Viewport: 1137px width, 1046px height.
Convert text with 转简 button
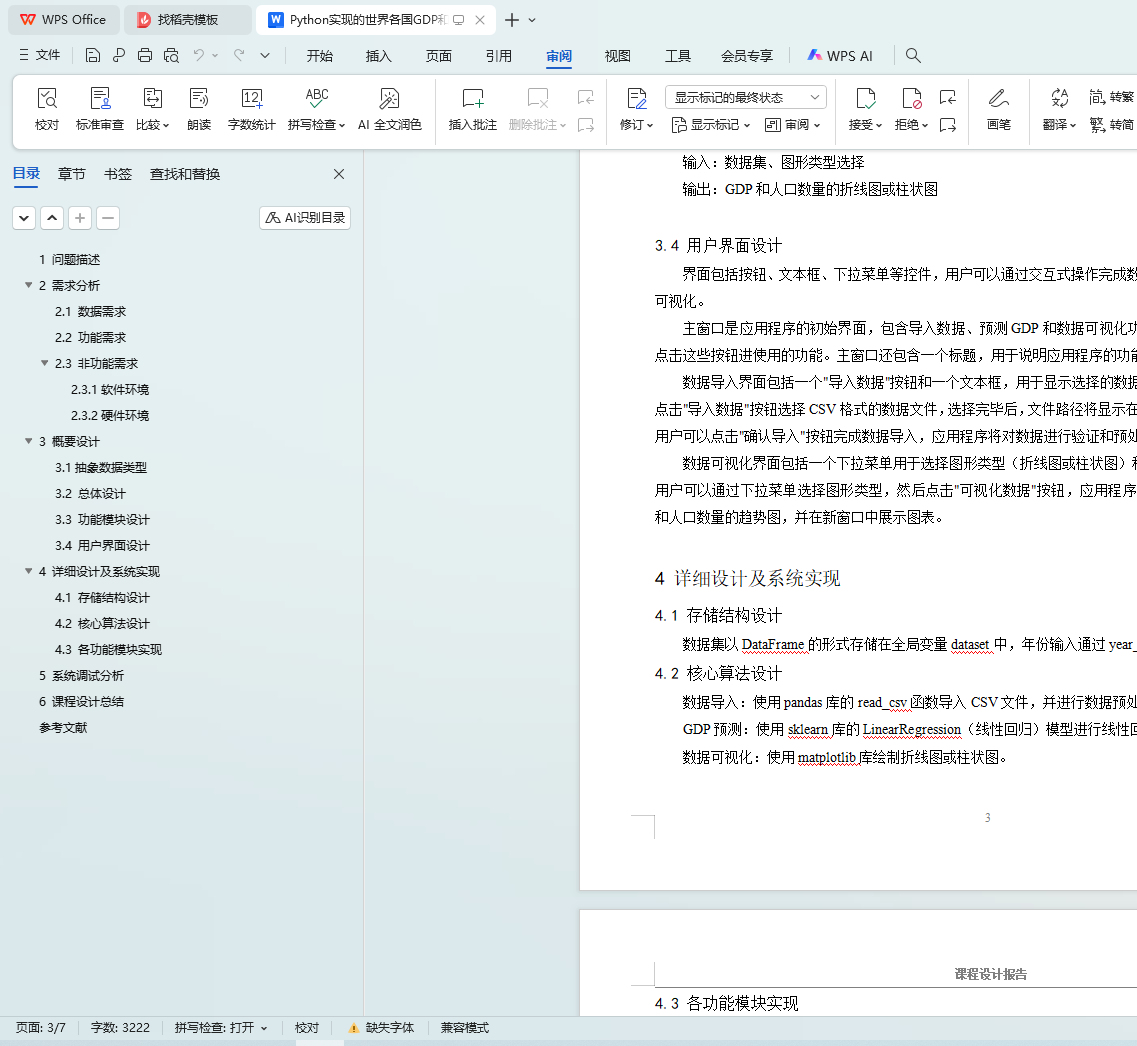[1112, 125]
